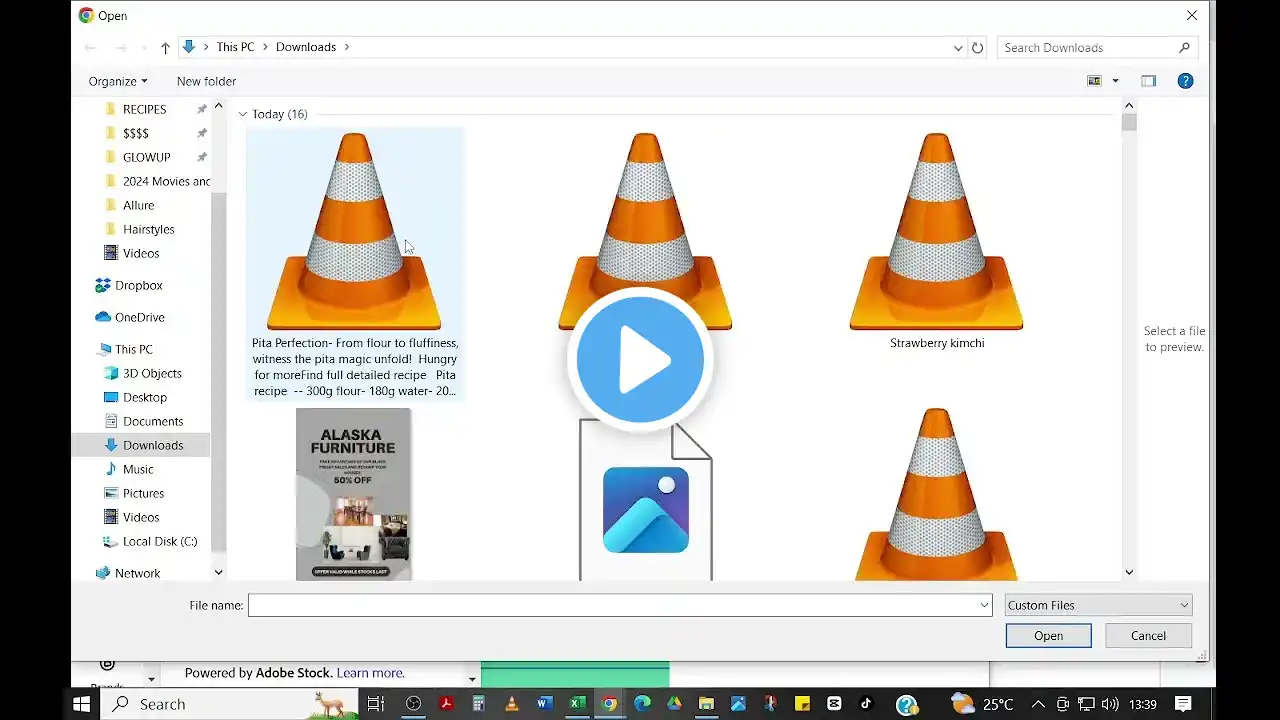Go up one folder level
The width and height of the screenshot is (1280, 720).
166,47
